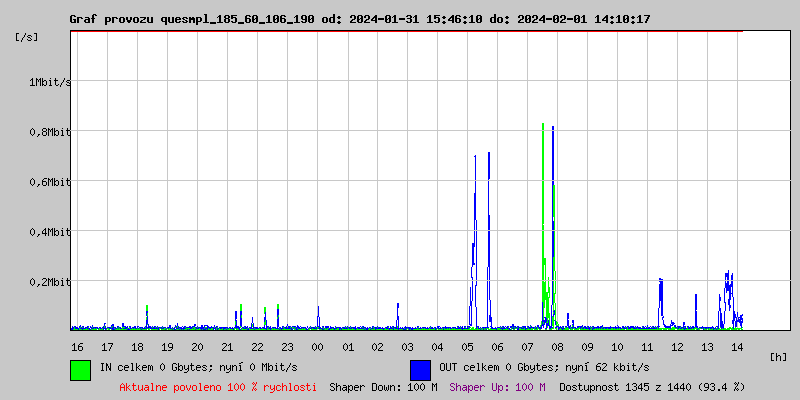Click the green IN legend swatch
The width and height of the screenshot is (800, 400).
(80, 369)
